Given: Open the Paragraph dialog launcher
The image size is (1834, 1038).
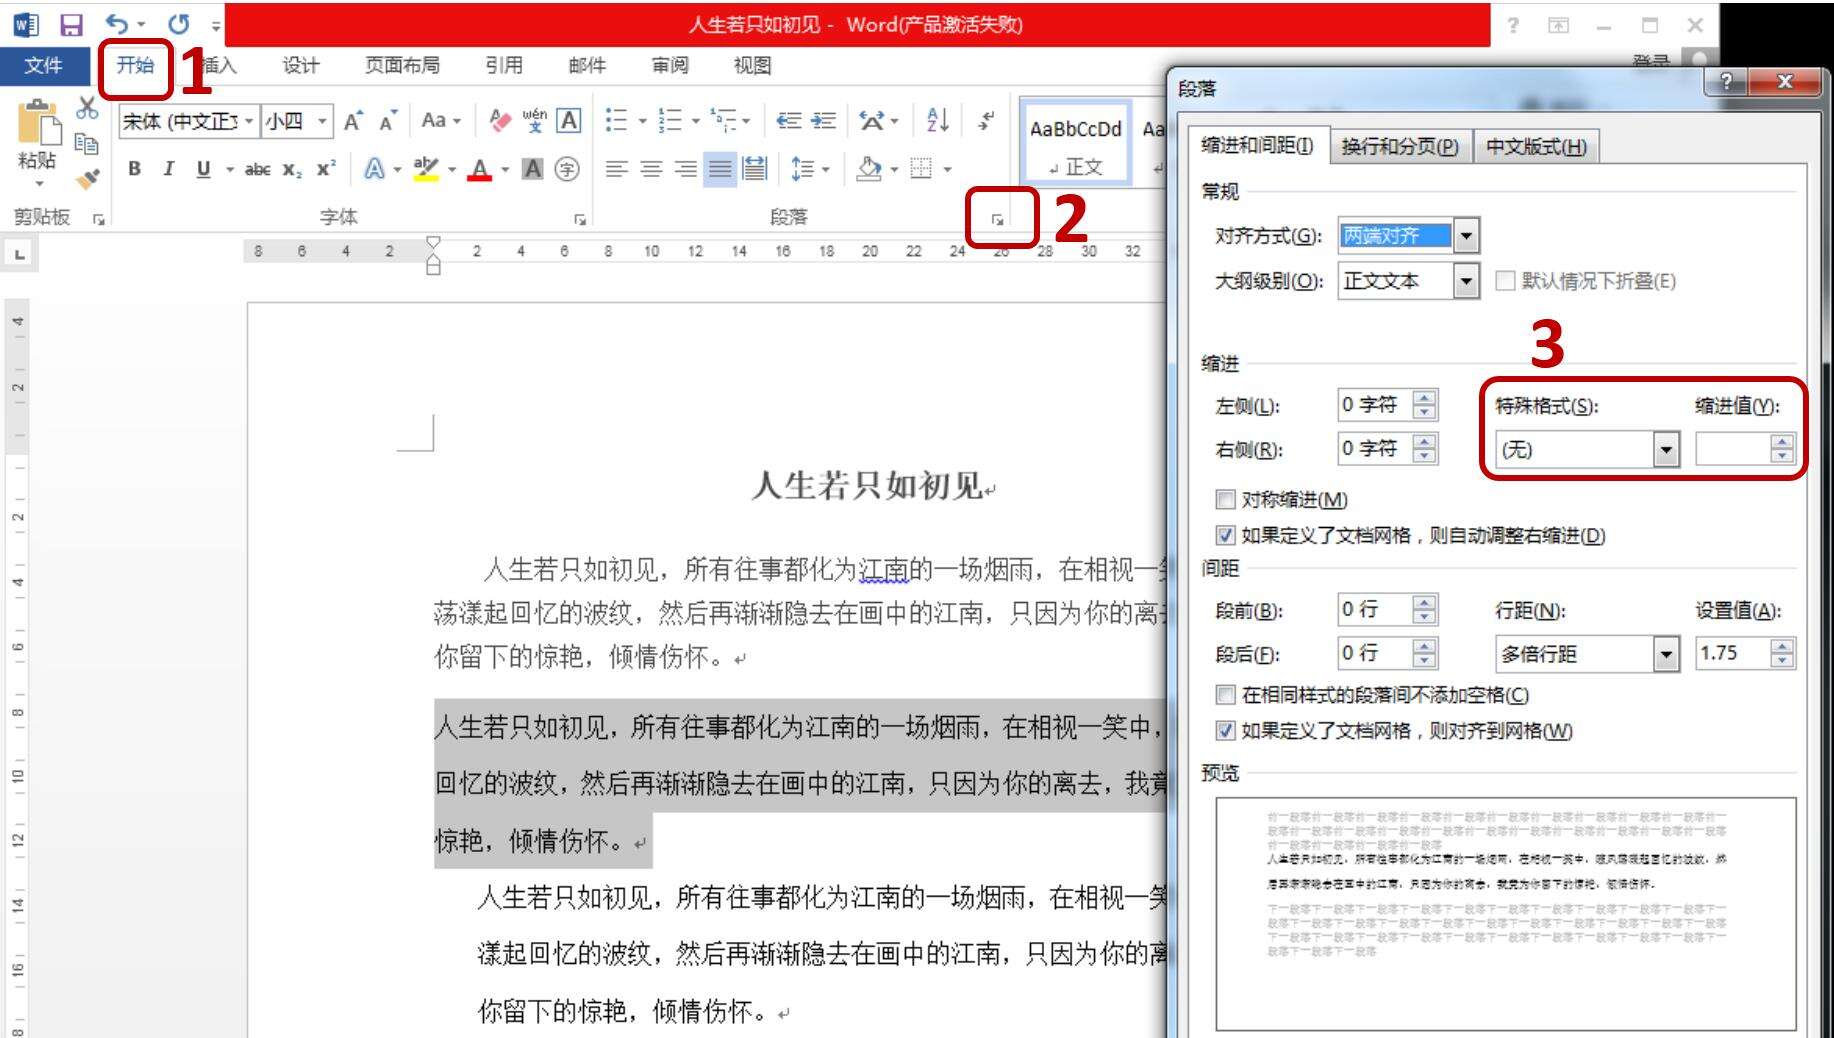Looking at the screenshot, I should pyautogui.click(x=998, y=218).
